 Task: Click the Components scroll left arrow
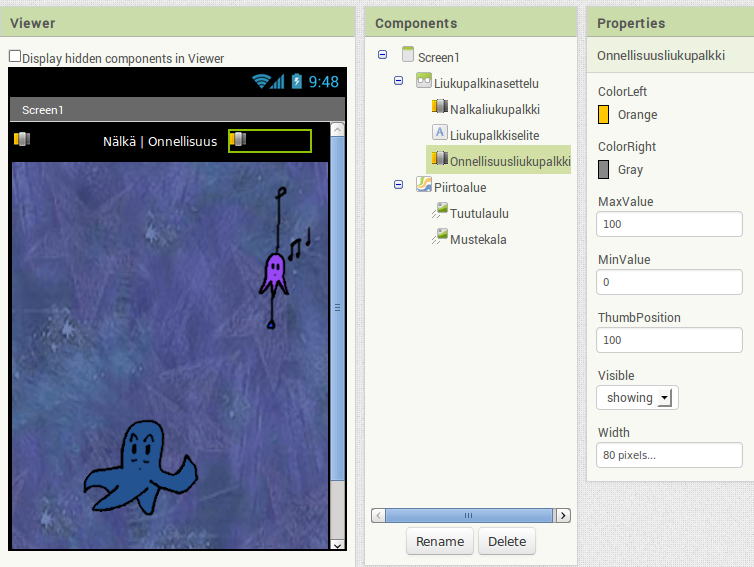[378, 516]
